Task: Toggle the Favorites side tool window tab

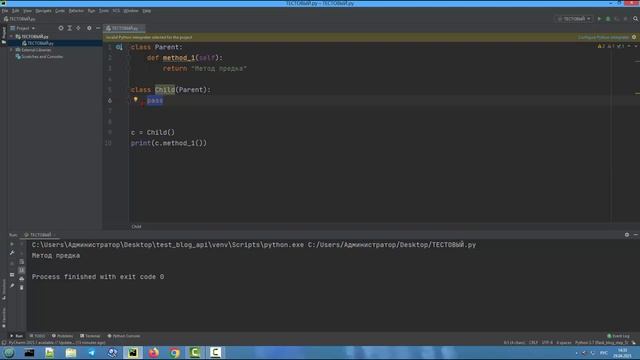Action: pos(4,318)
